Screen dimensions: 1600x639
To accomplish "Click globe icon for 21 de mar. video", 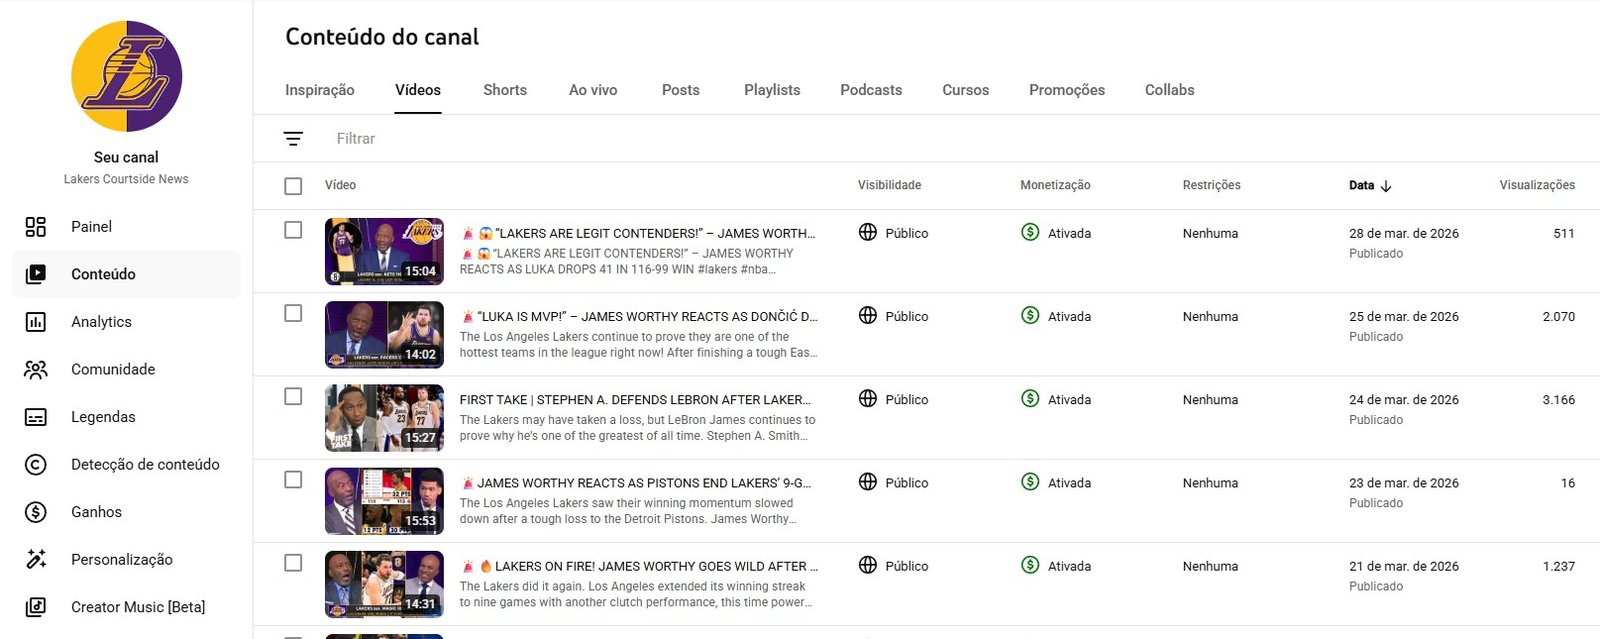I will [868, 565].
